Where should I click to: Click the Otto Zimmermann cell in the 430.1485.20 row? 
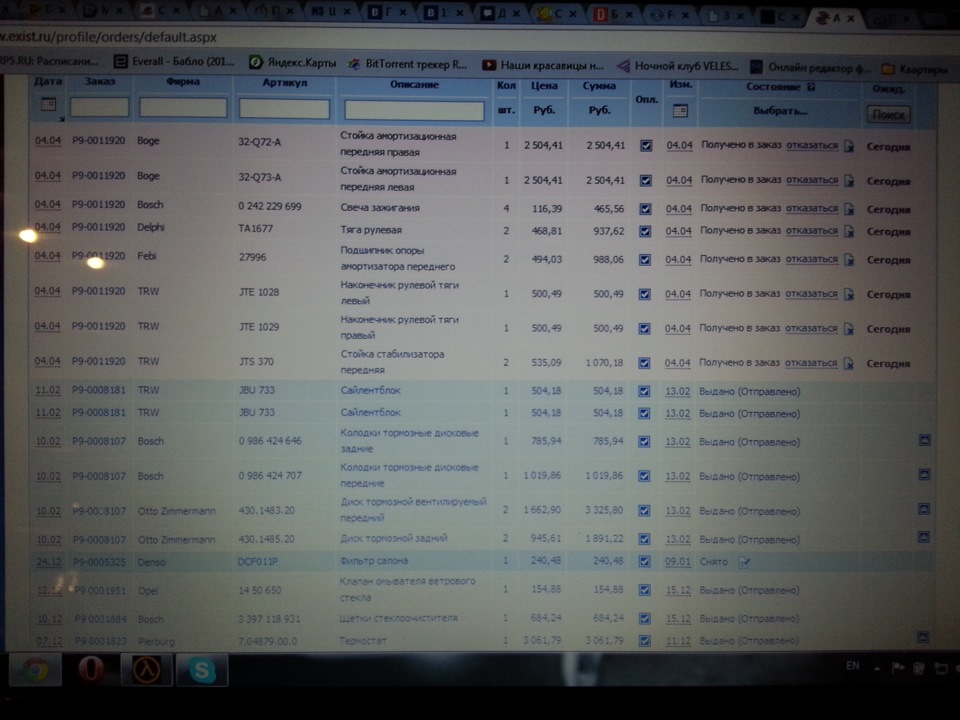[x=176, y=539]
